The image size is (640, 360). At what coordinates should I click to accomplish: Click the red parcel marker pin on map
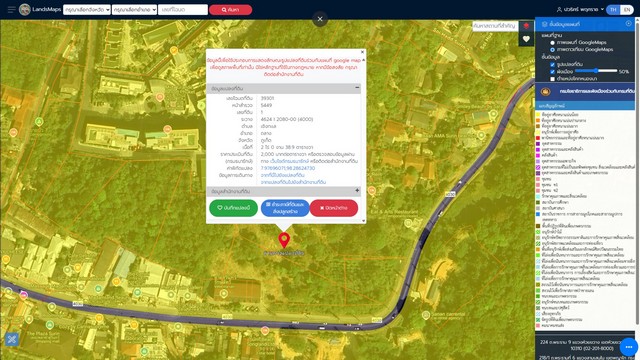point(284,240)
